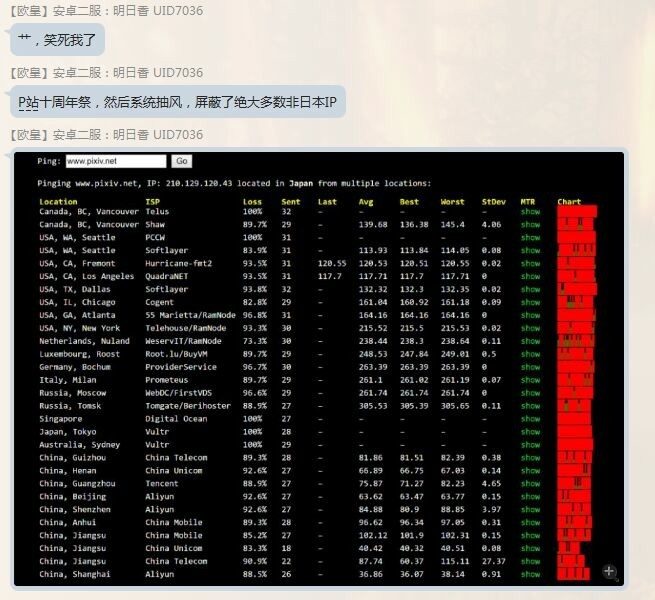
Task: Select the 'China, Anhui' location cell
Action: coord(68,523)
